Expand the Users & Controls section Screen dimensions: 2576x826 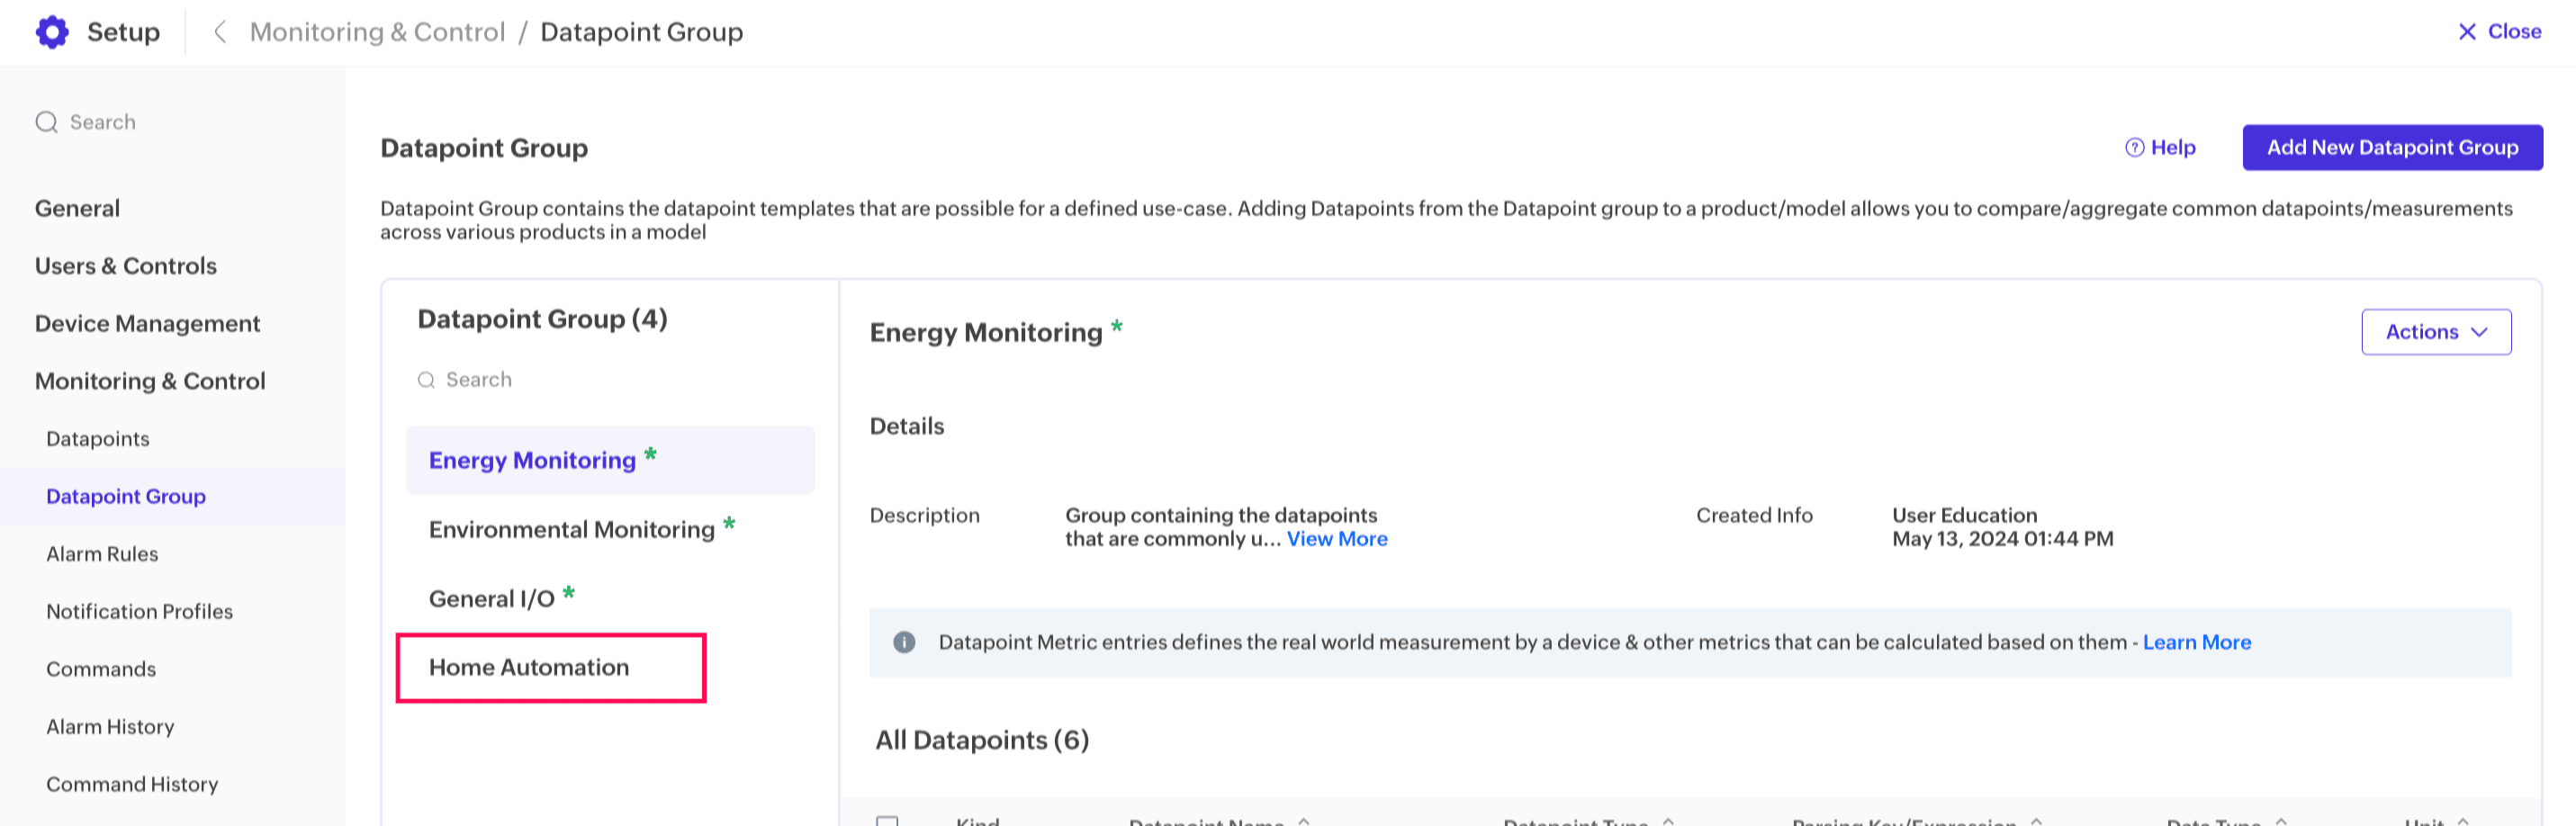pyautogui.click(x=125, y=266)
